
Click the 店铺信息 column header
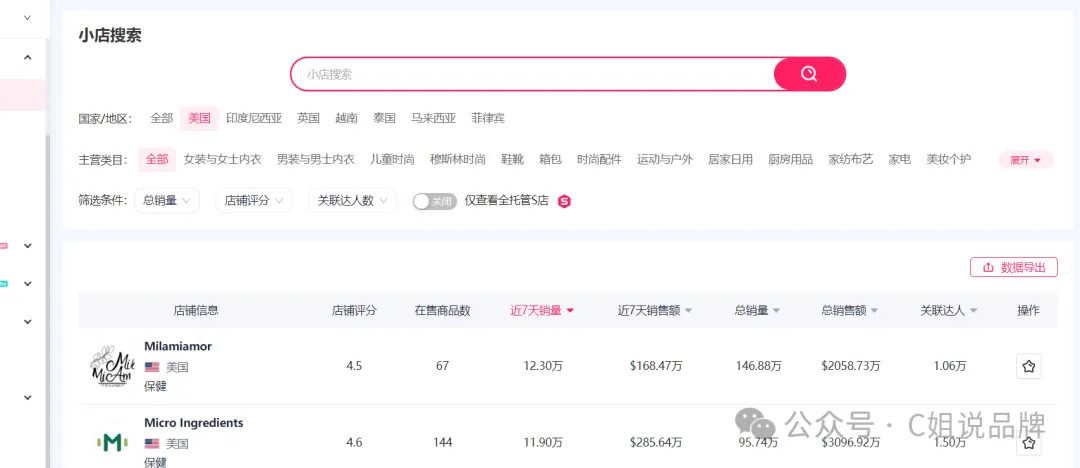point(196,311)
